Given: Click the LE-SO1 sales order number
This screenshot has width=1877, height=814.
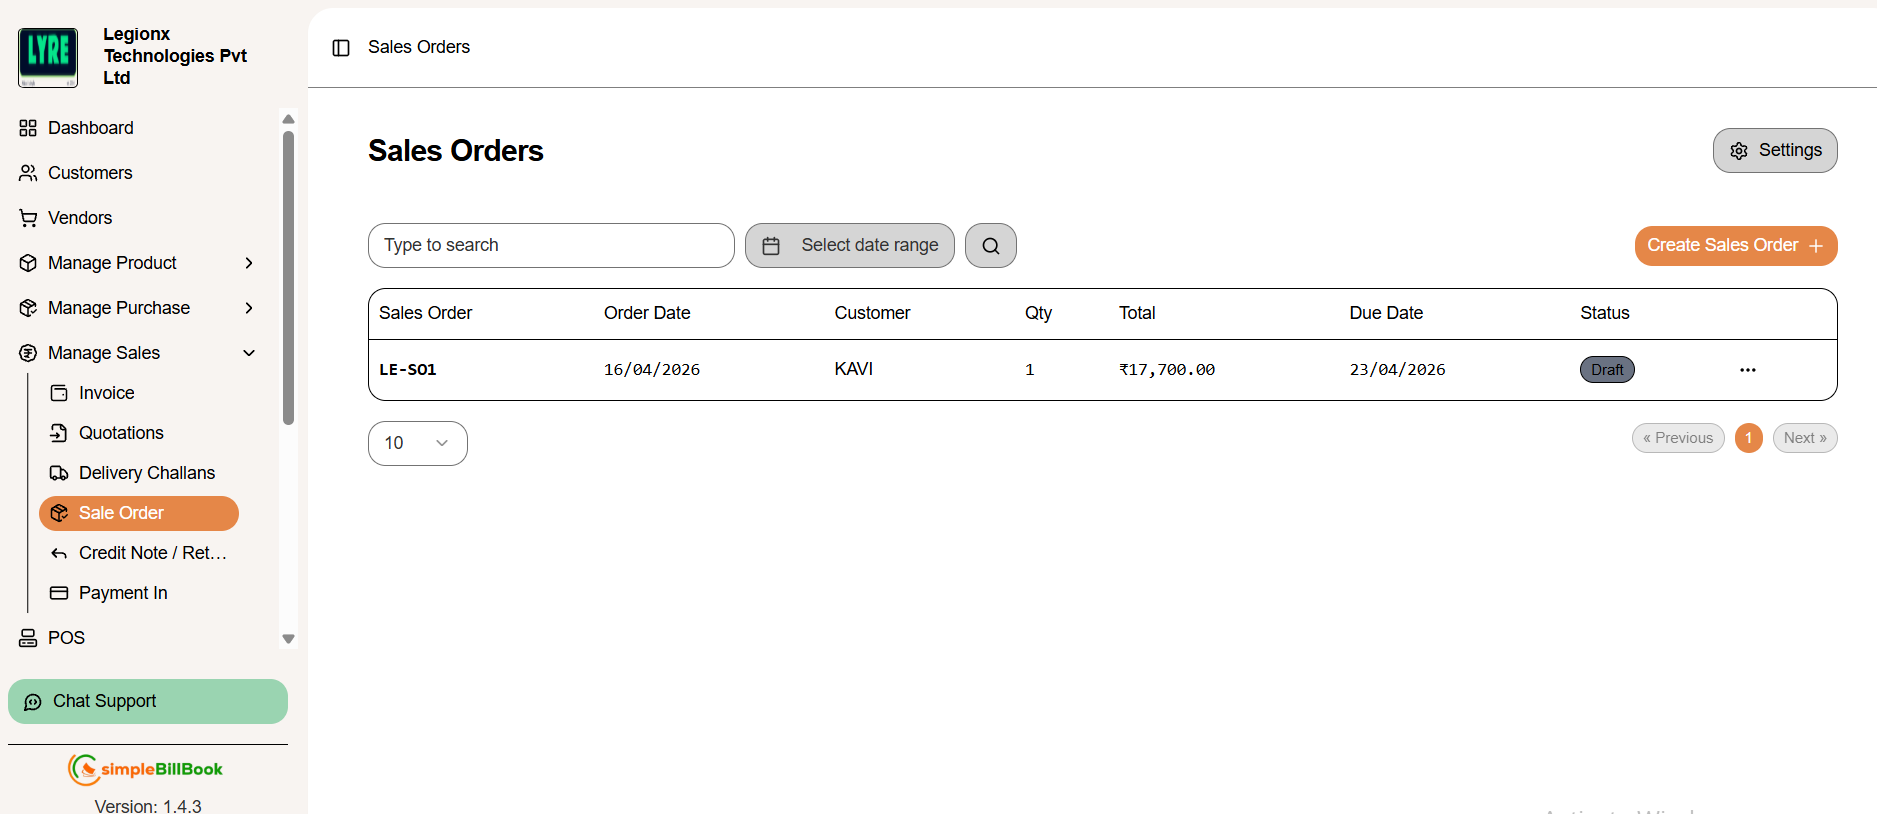Looking at the screenshot, I should pyautogui.click(x=408, y=370).
